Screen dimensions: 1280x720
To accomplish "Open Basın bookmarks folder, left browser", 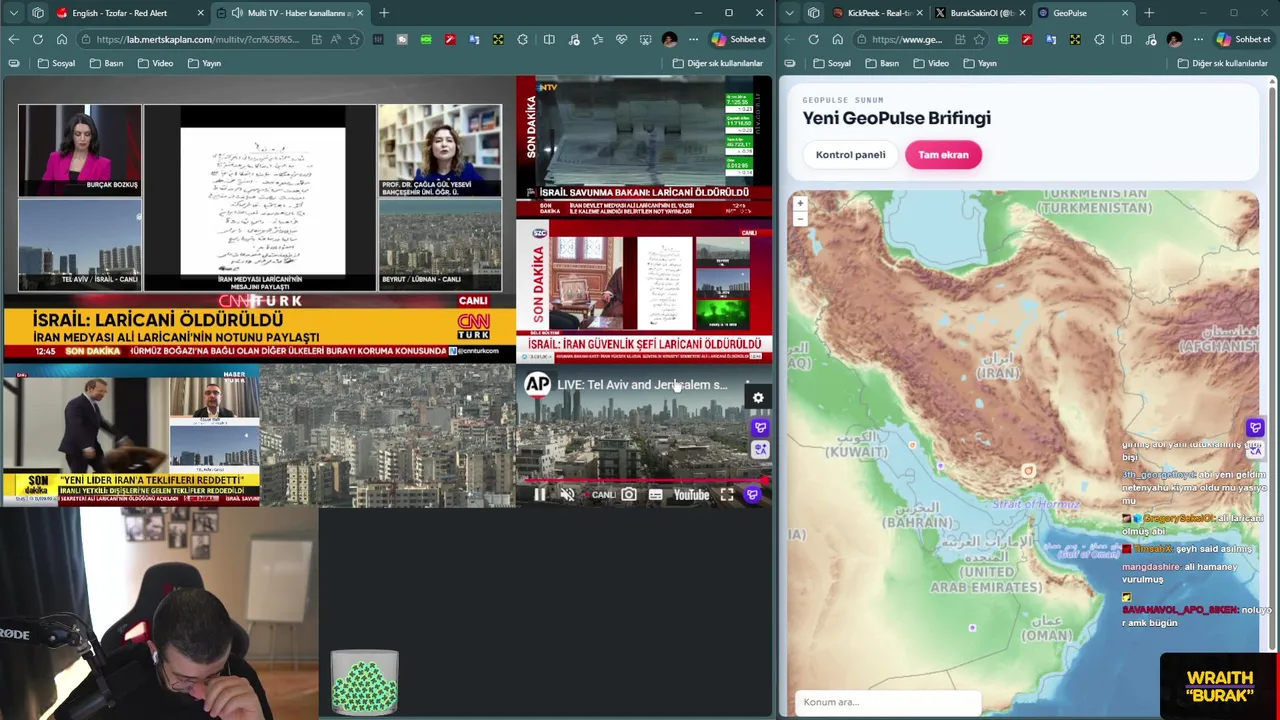I will pos(106,63).
